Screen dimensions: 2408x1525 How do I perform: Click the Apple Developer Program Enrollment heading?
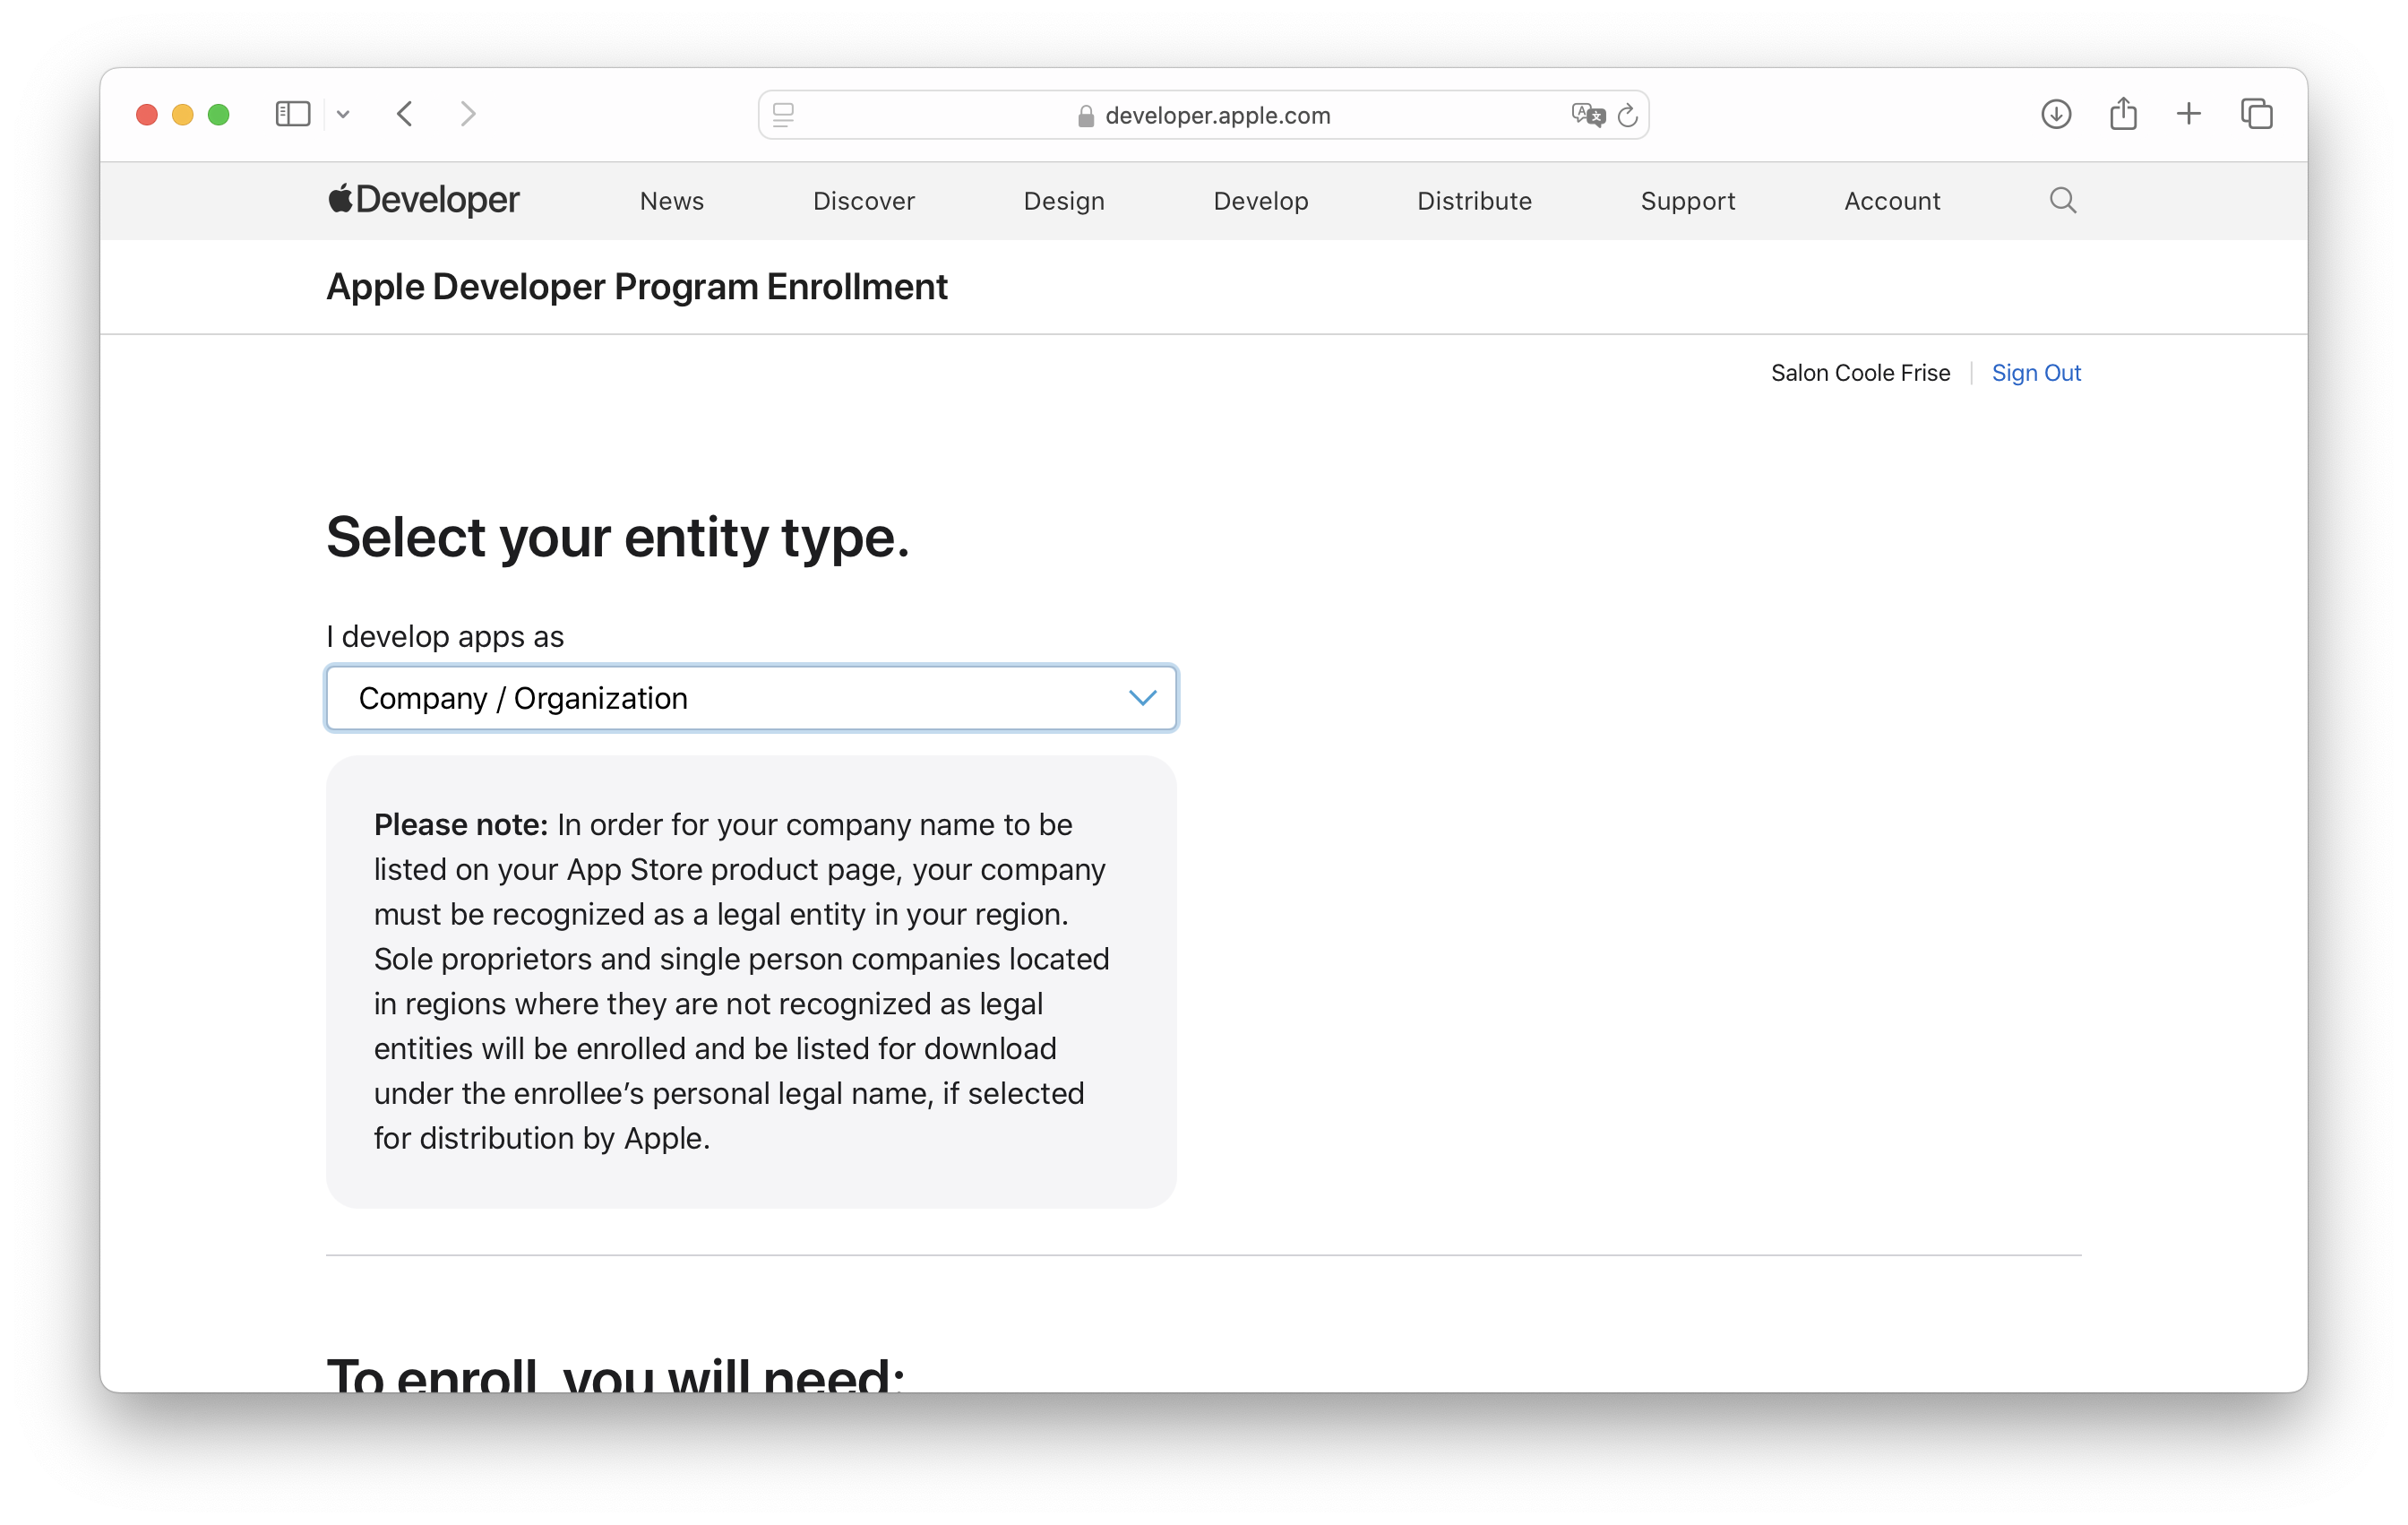(x=637, y=287)
